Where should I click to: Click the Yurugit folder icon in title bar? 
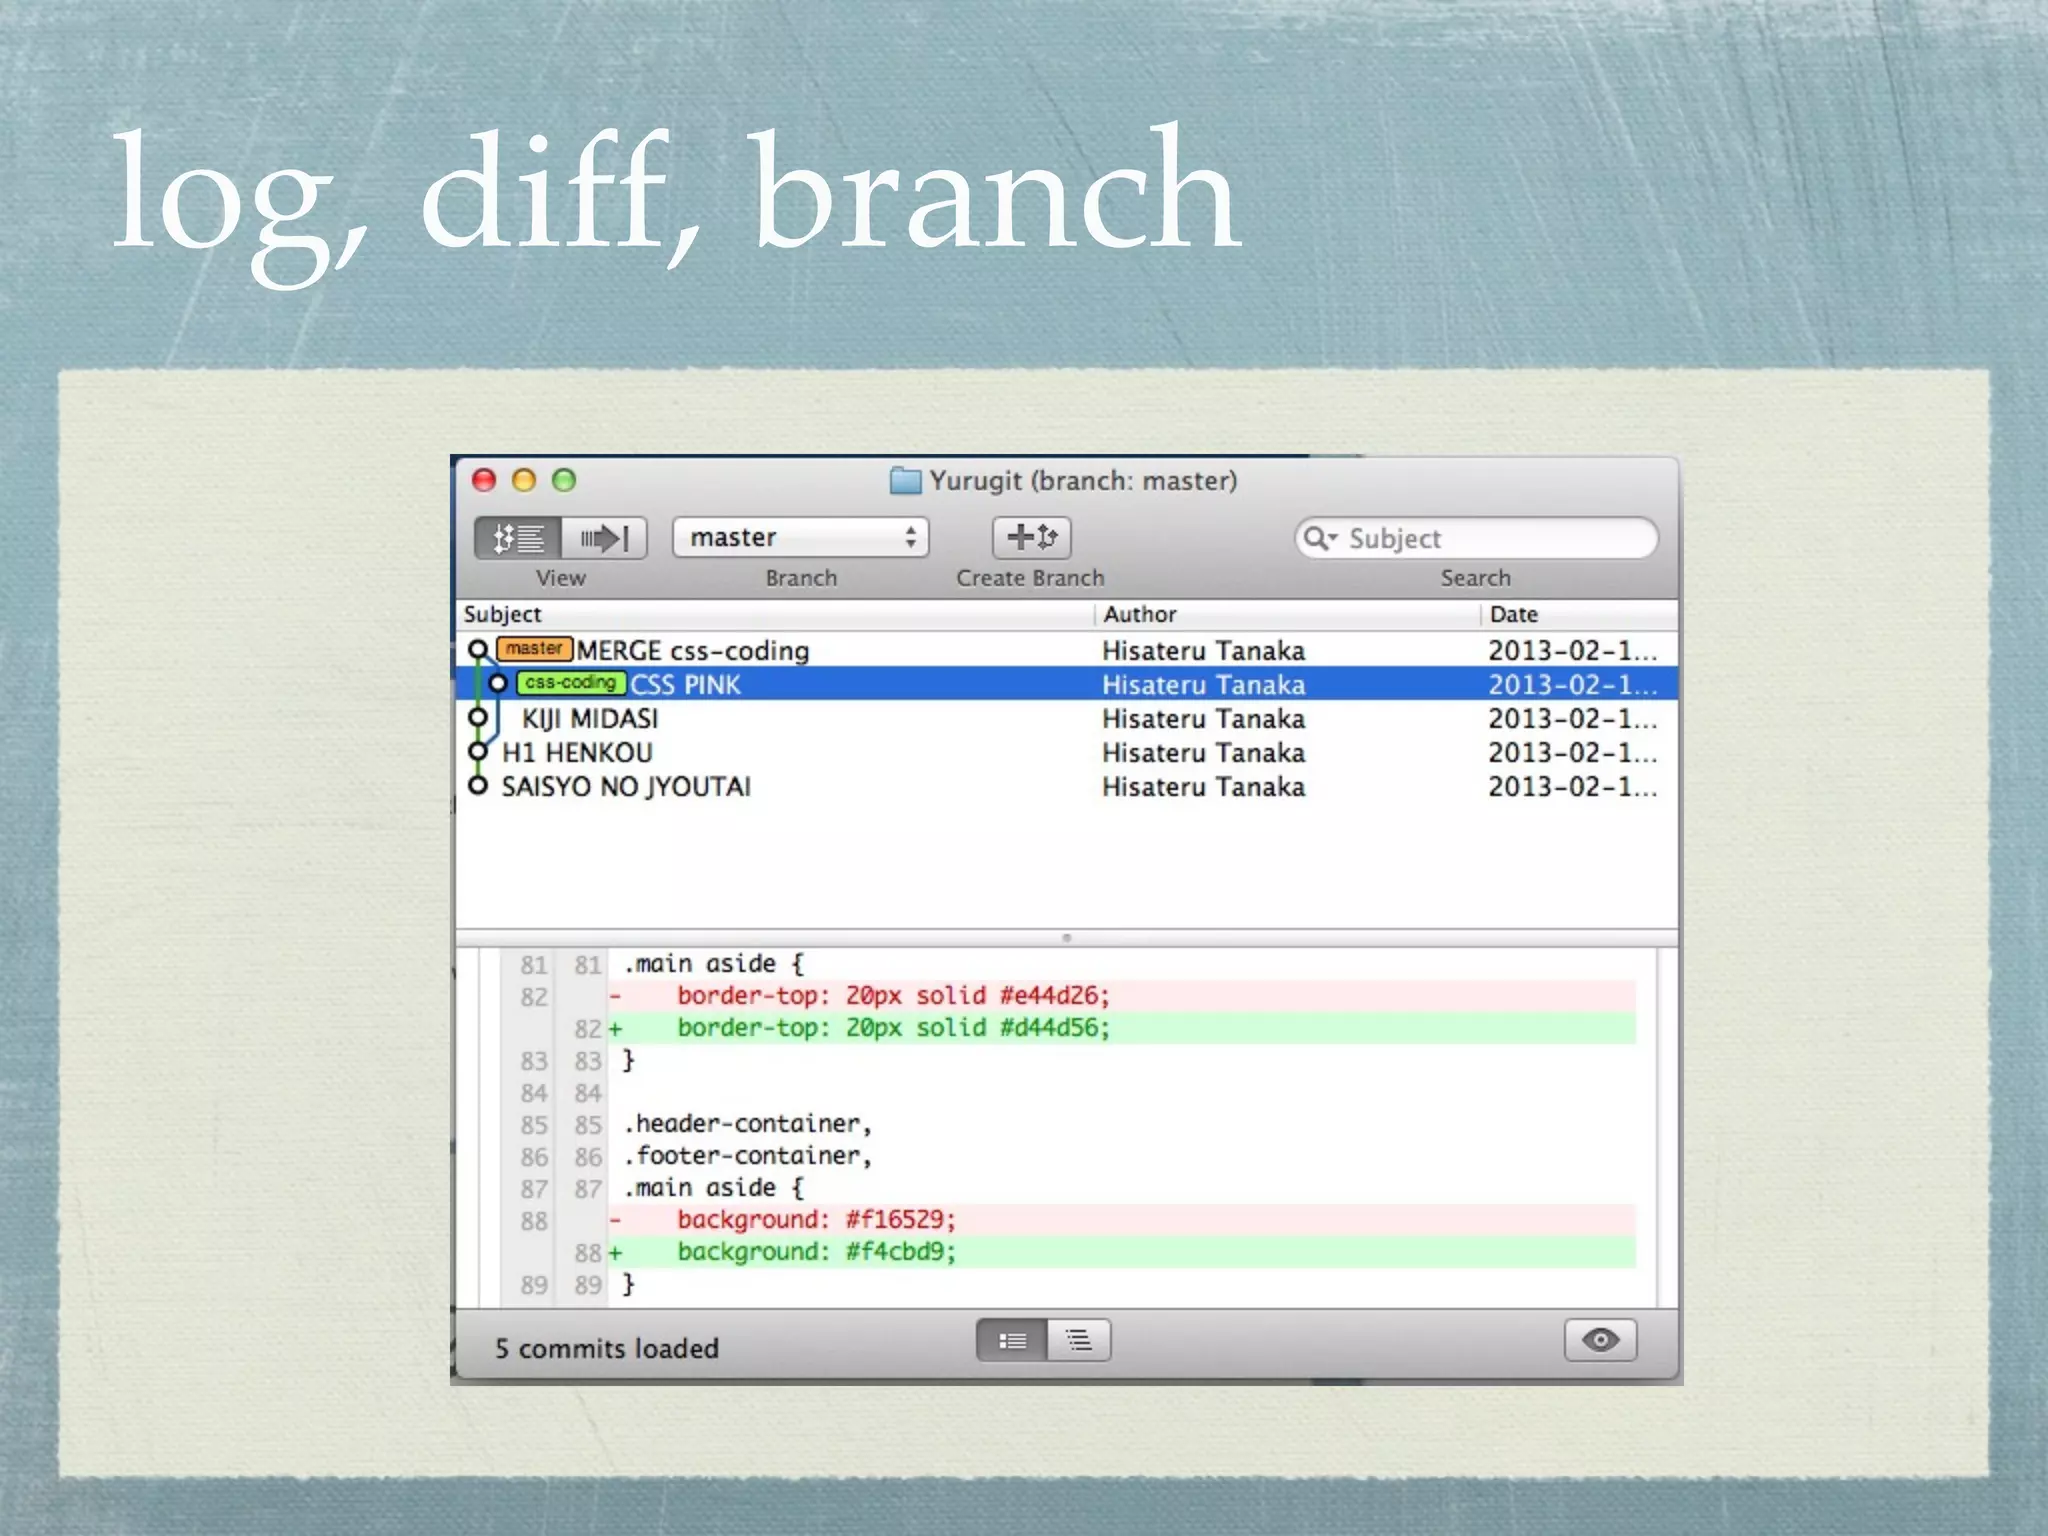905,481
